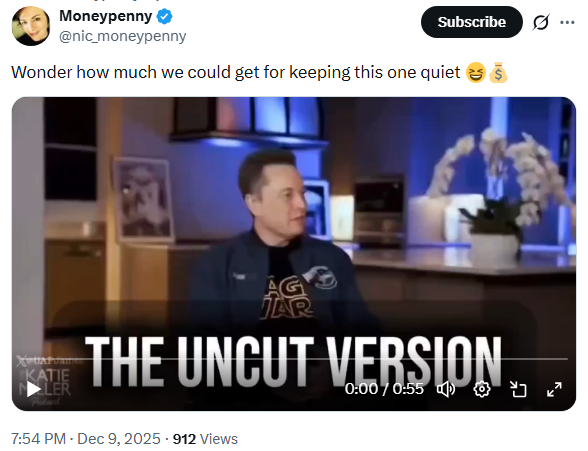
Task: Mute the video using the speaker icon
Action: coord(446,389)
